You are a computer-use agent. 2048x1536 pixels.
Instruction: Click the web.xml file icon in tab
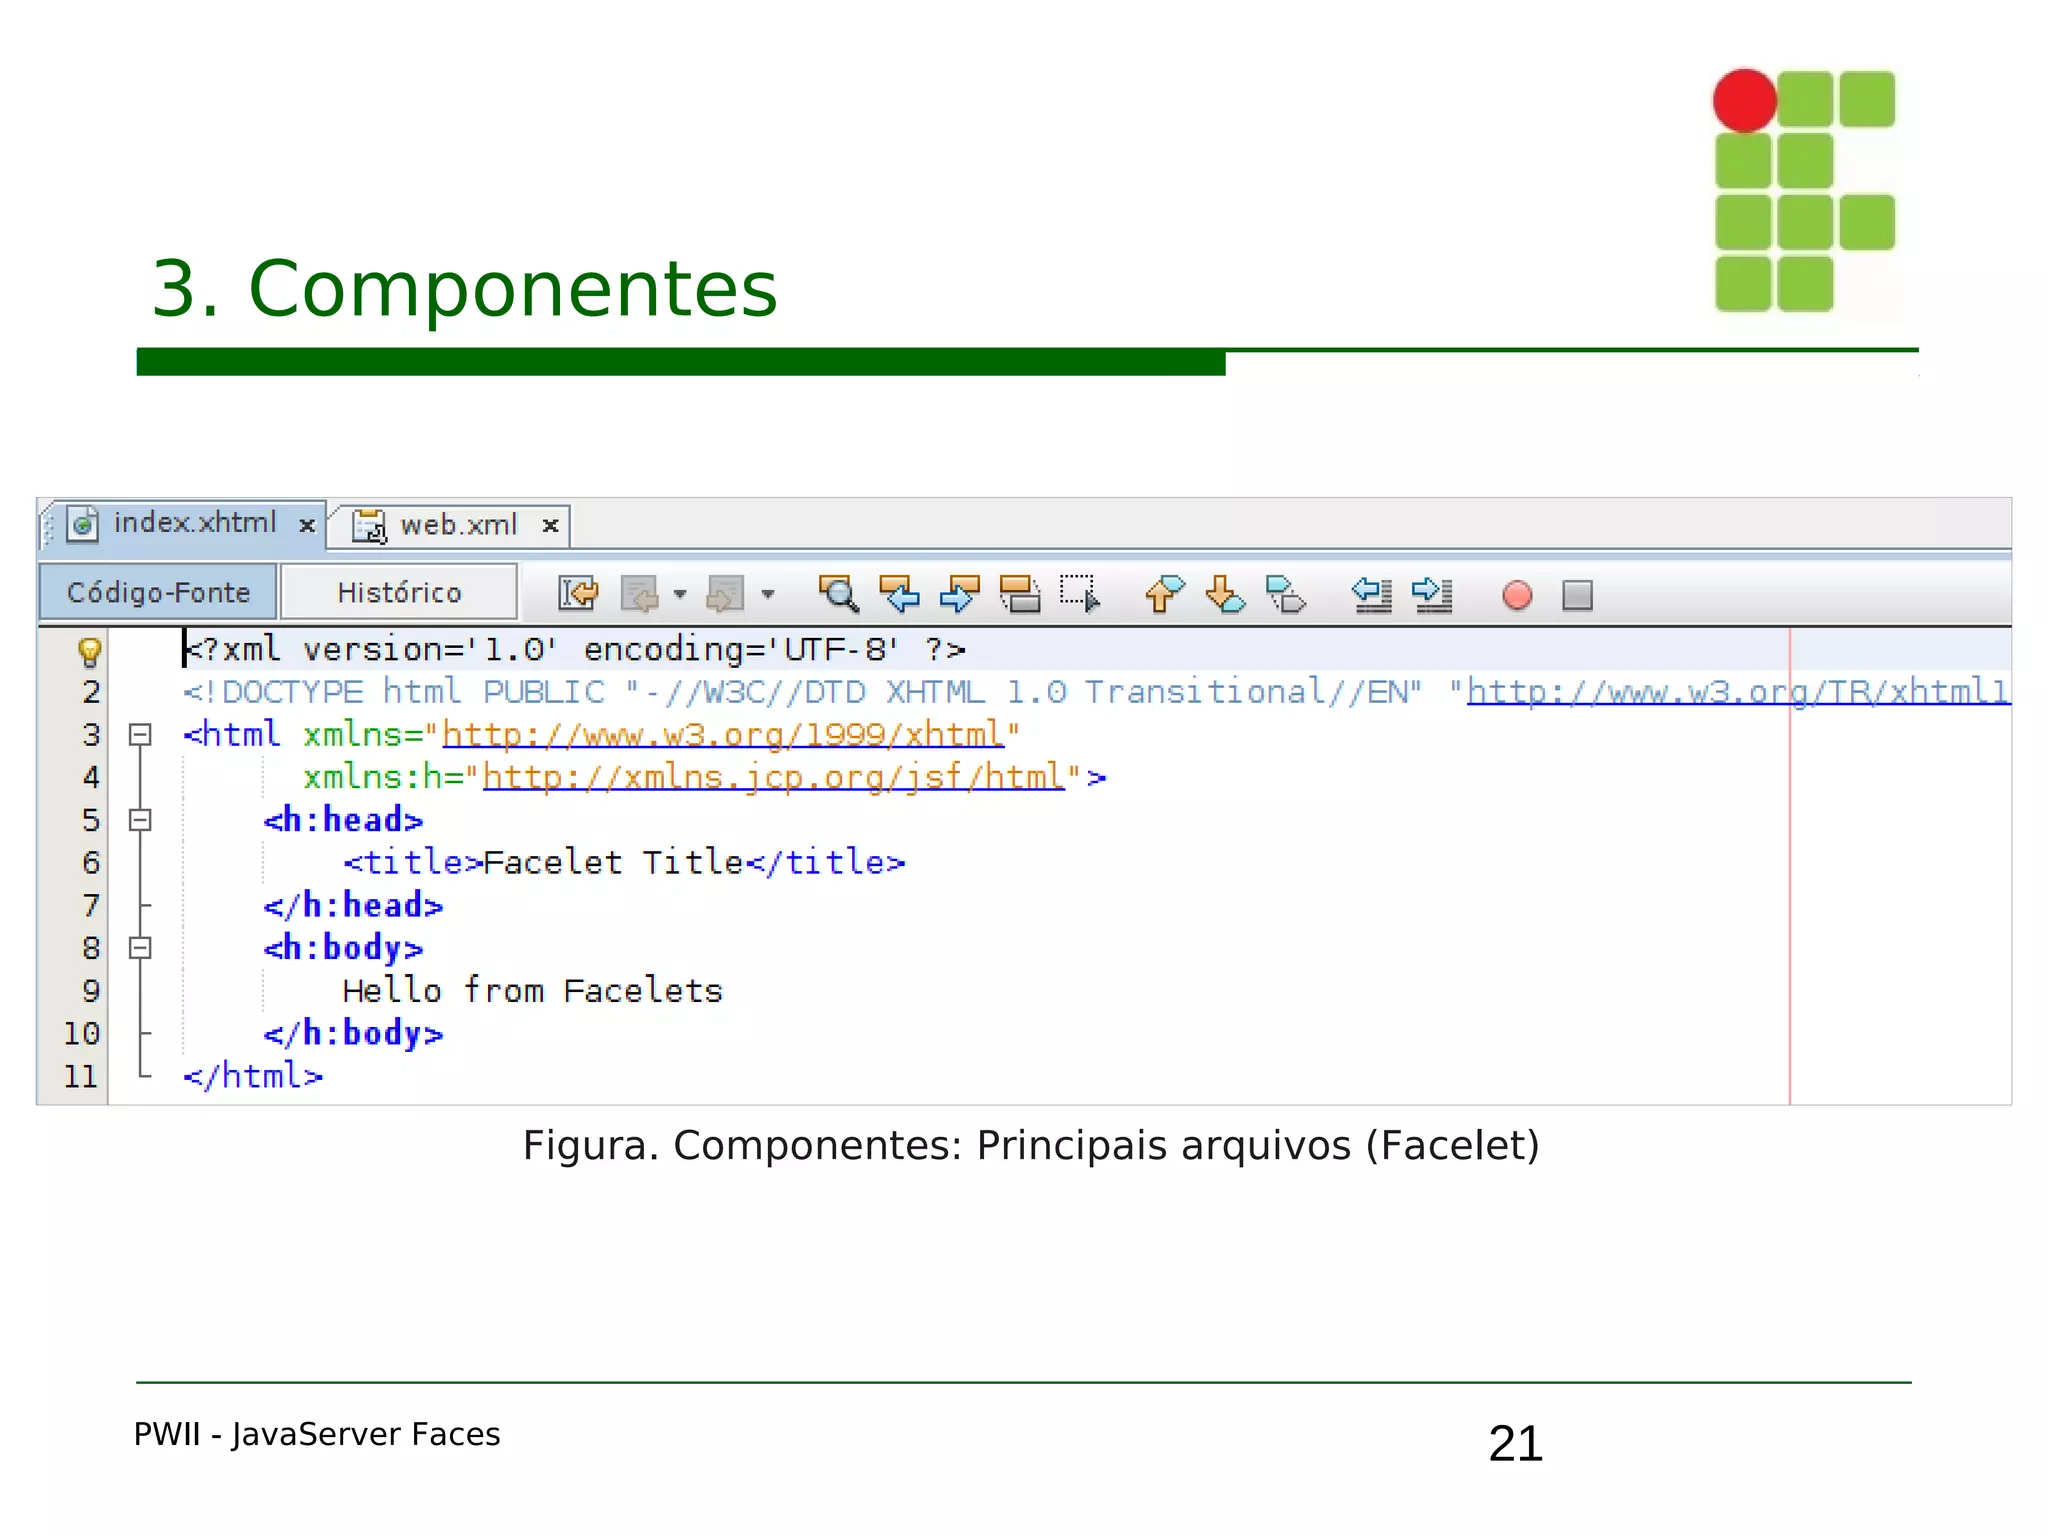click(369, 526)
